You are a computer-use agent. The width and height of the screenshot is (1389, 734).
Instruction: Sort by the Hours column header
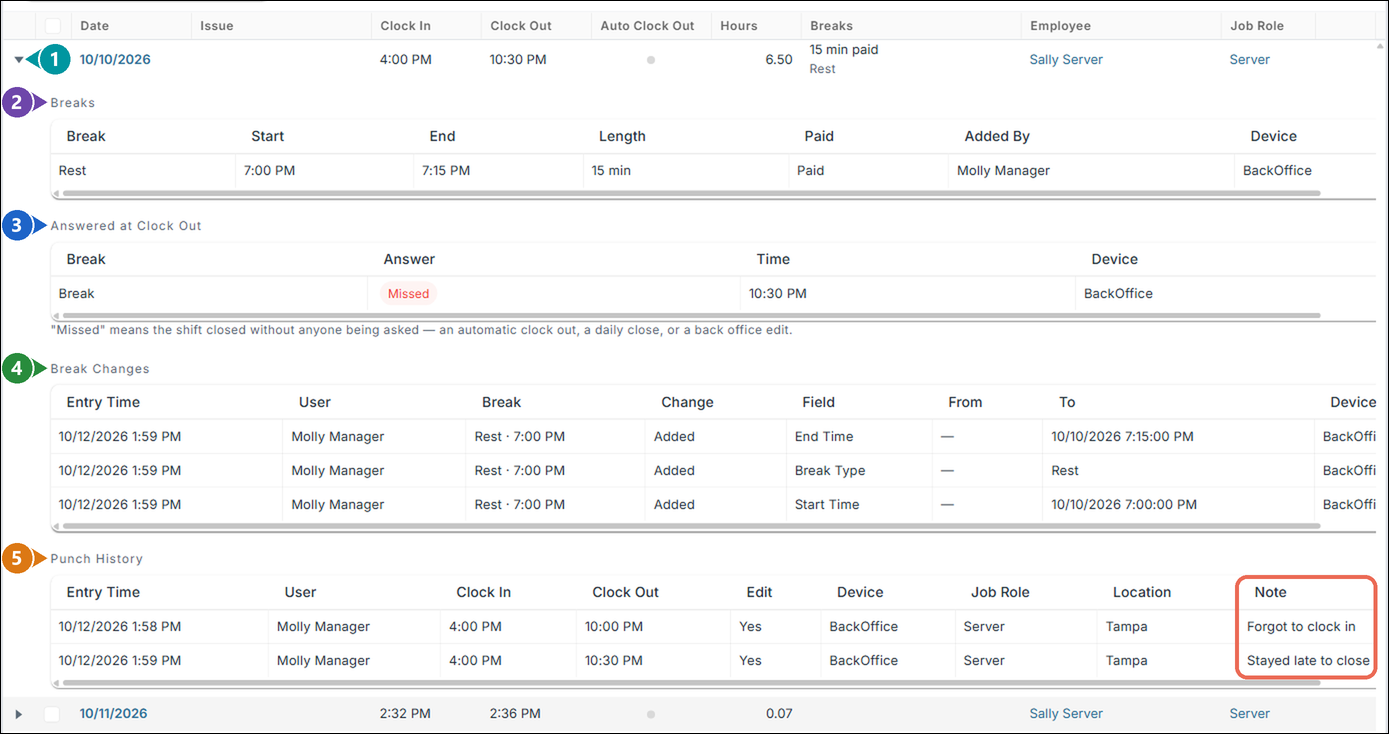739,26
